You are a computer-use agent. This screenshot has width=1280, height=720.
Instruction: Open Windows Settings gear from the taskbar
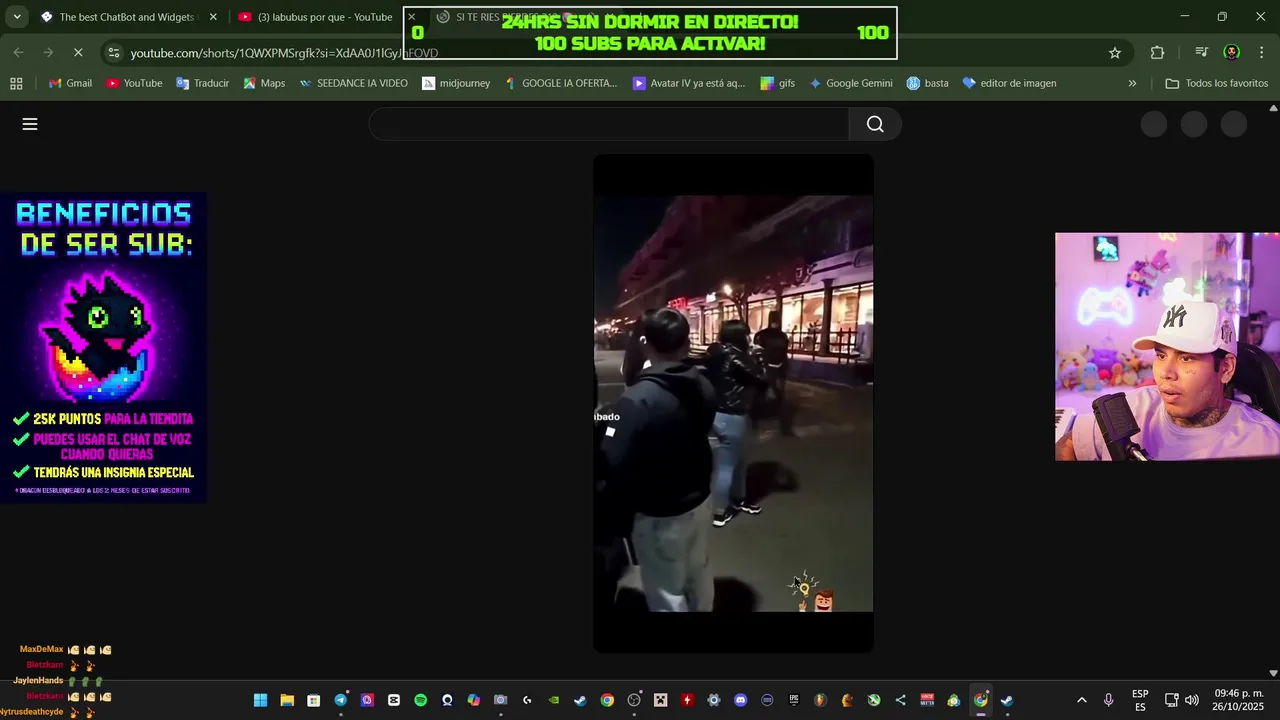coord(714,700)
